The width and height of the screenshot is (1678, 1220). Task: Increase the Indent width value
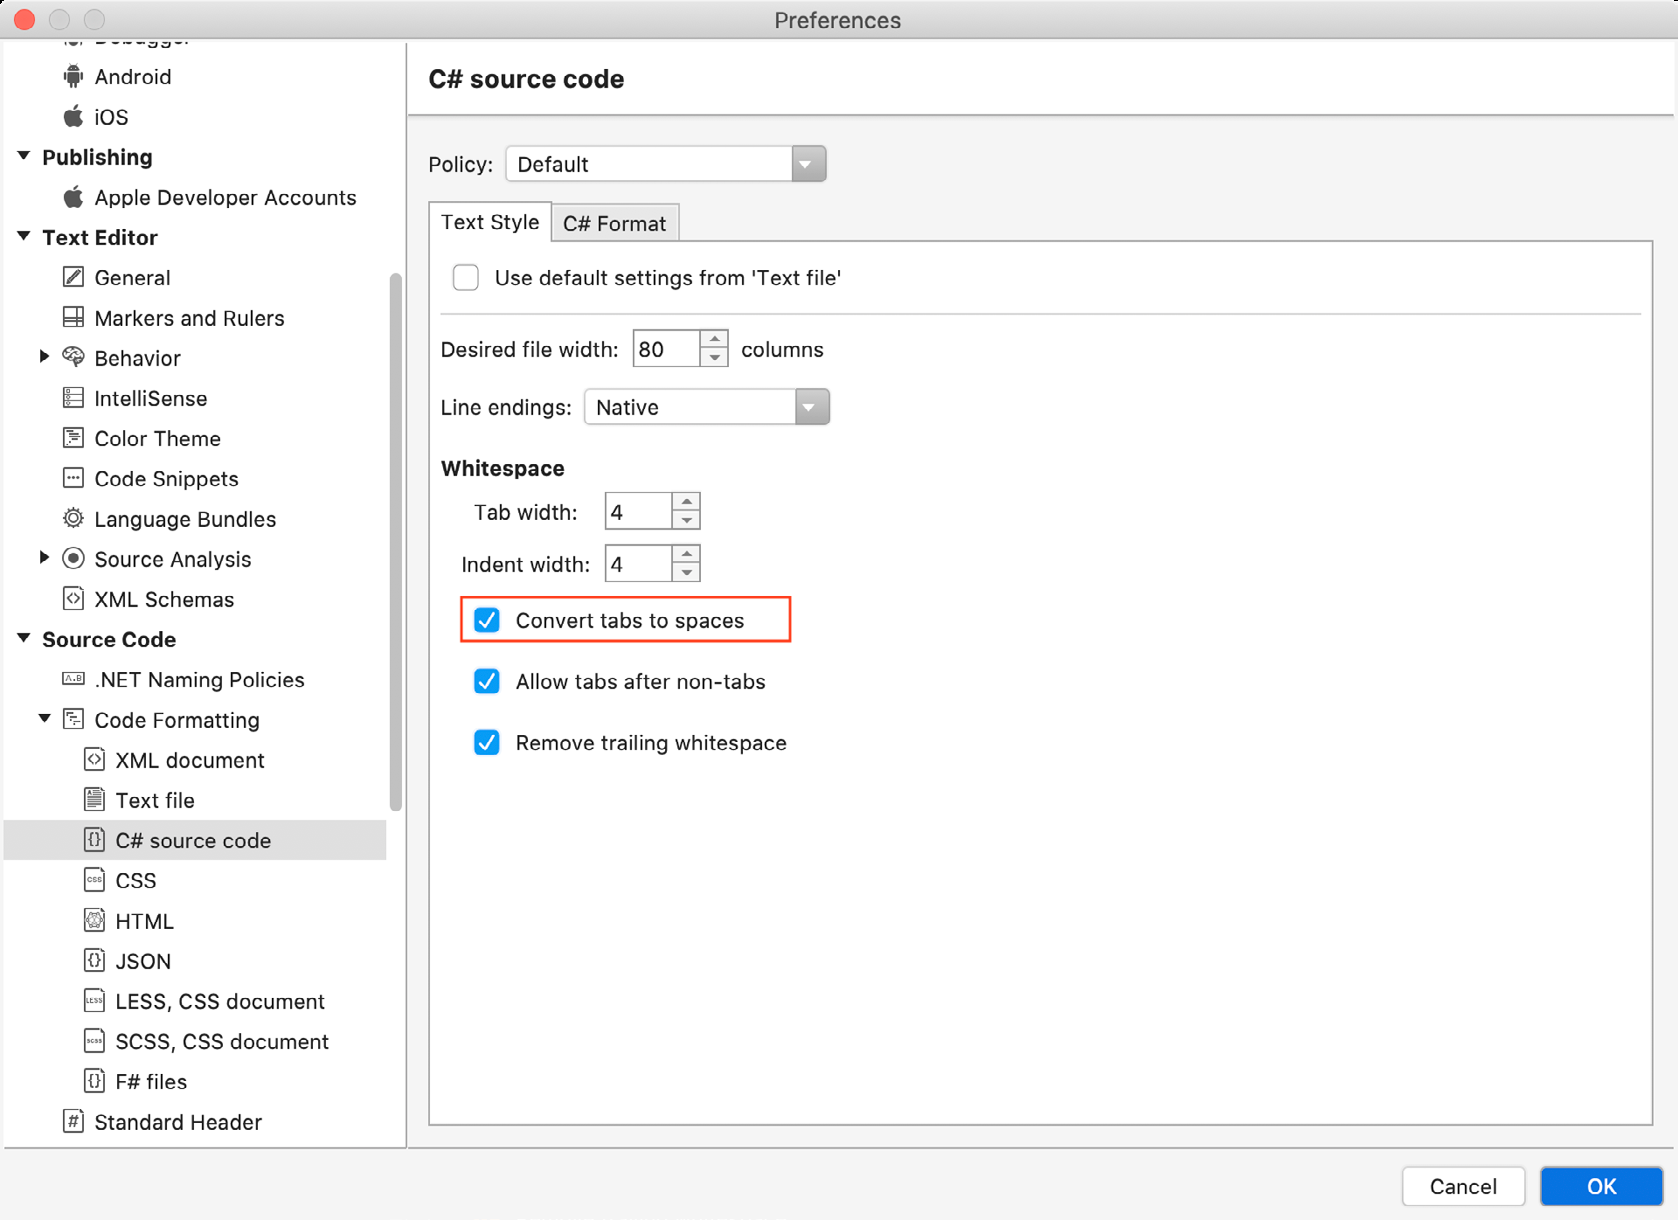(x=686, y=555)
